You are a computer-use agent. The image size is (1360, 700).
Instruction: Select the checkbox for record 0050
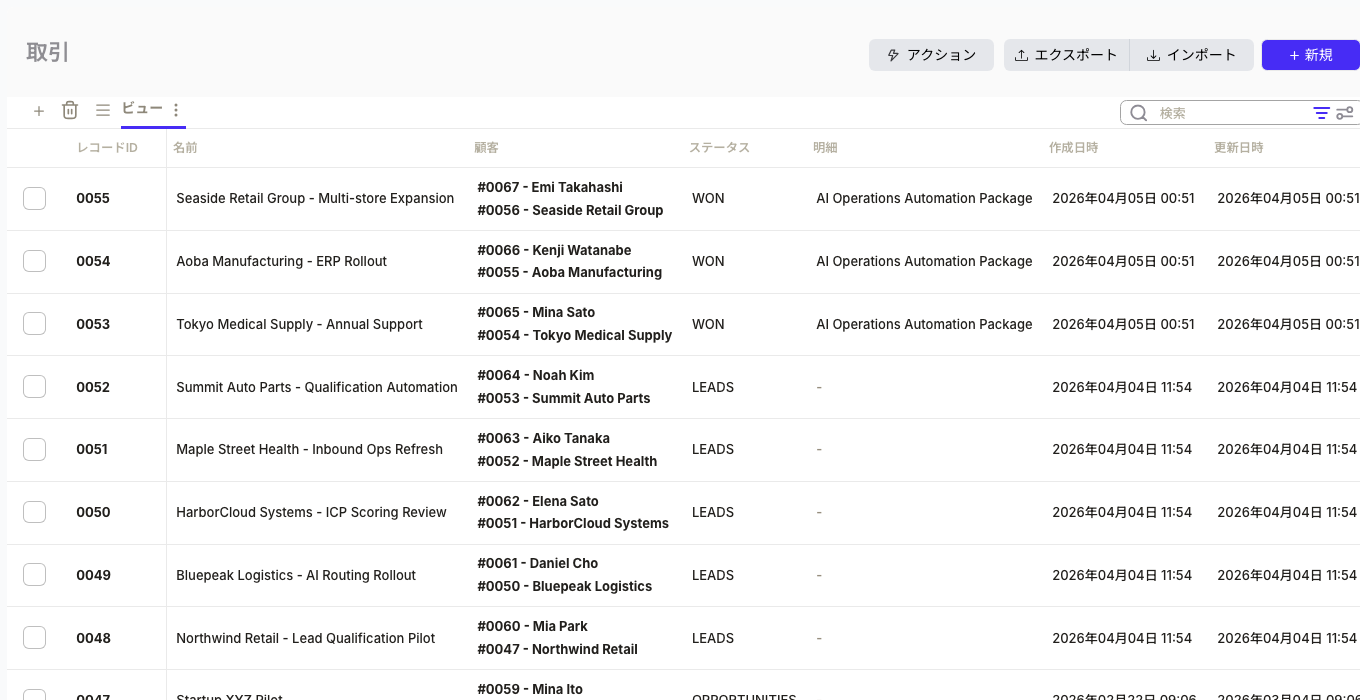click(x=35, y=512)
